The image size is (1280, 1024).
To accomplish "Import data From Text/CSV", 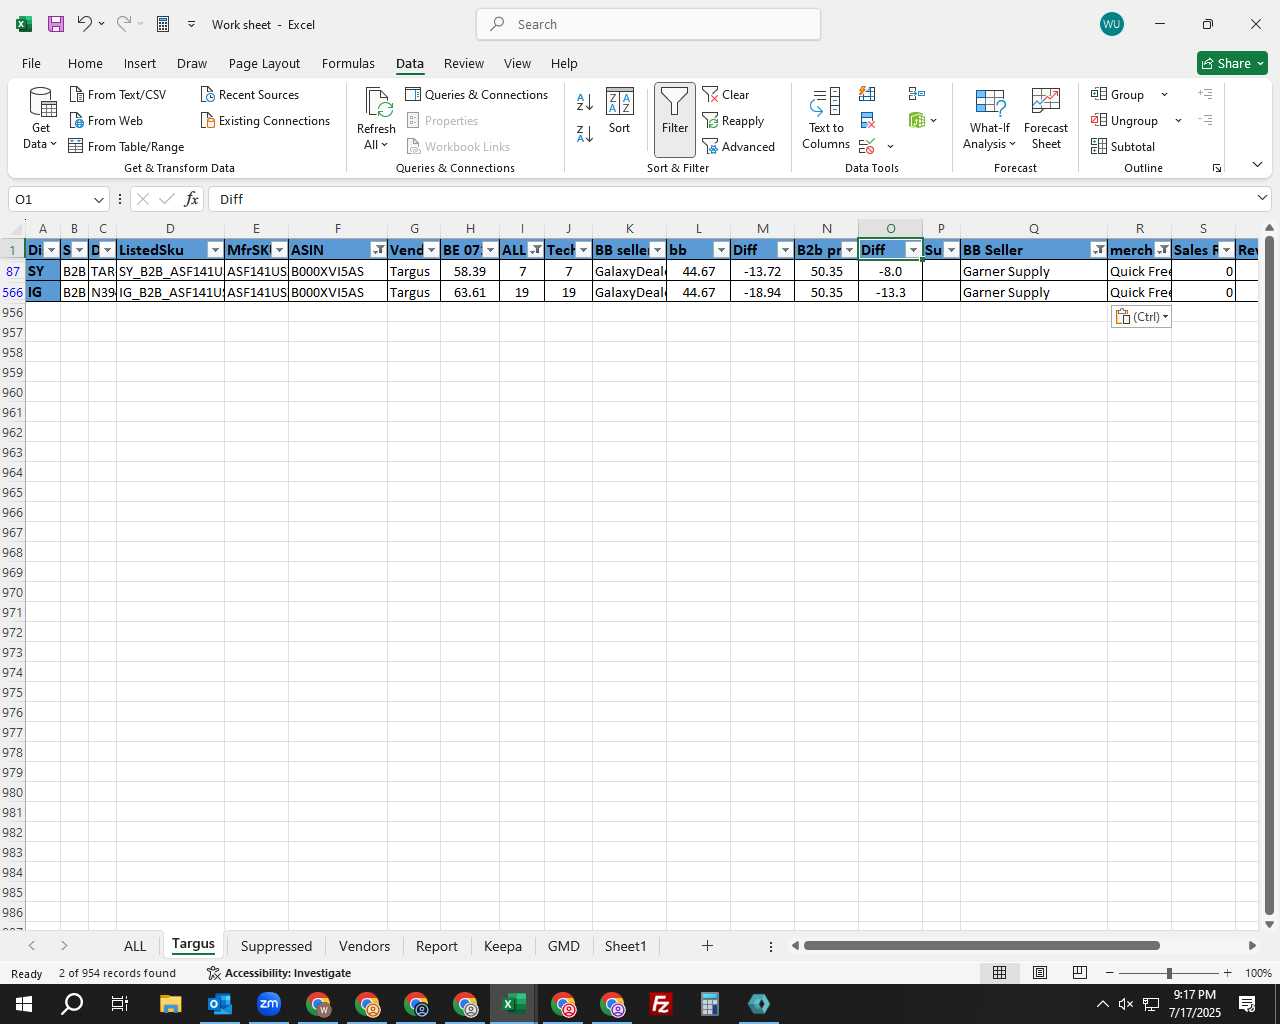I will (118, 94).
